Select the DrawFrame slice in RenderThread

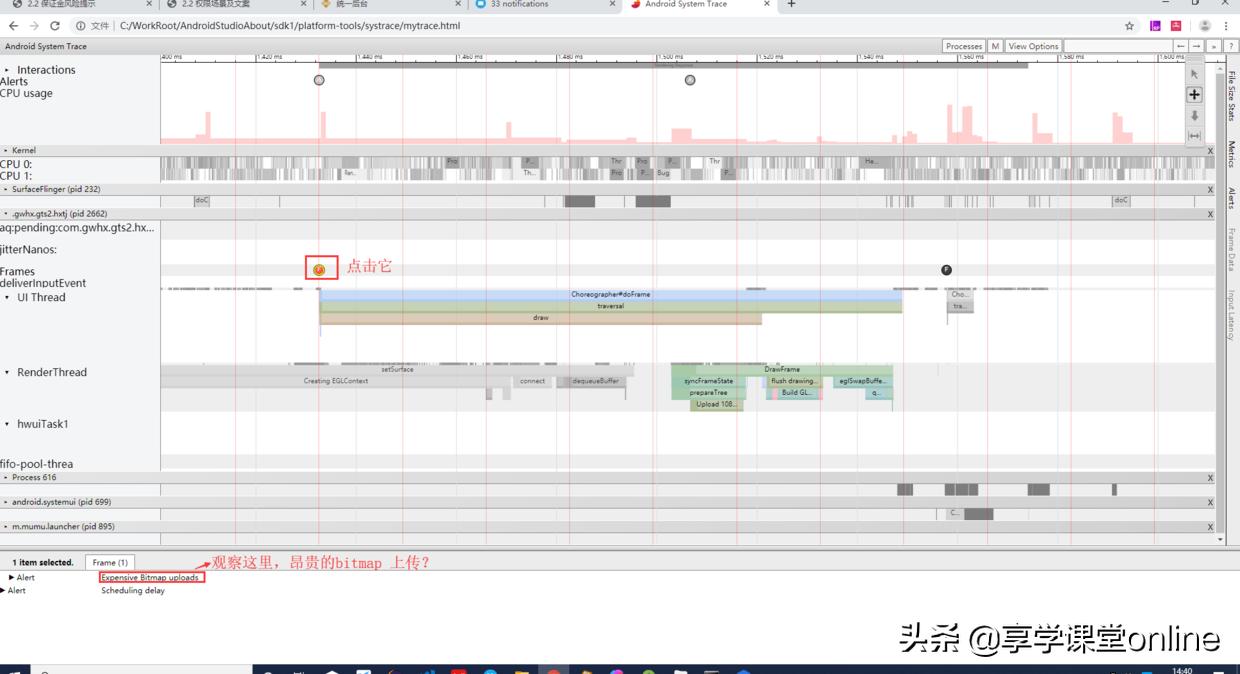[x=782, y=369]
